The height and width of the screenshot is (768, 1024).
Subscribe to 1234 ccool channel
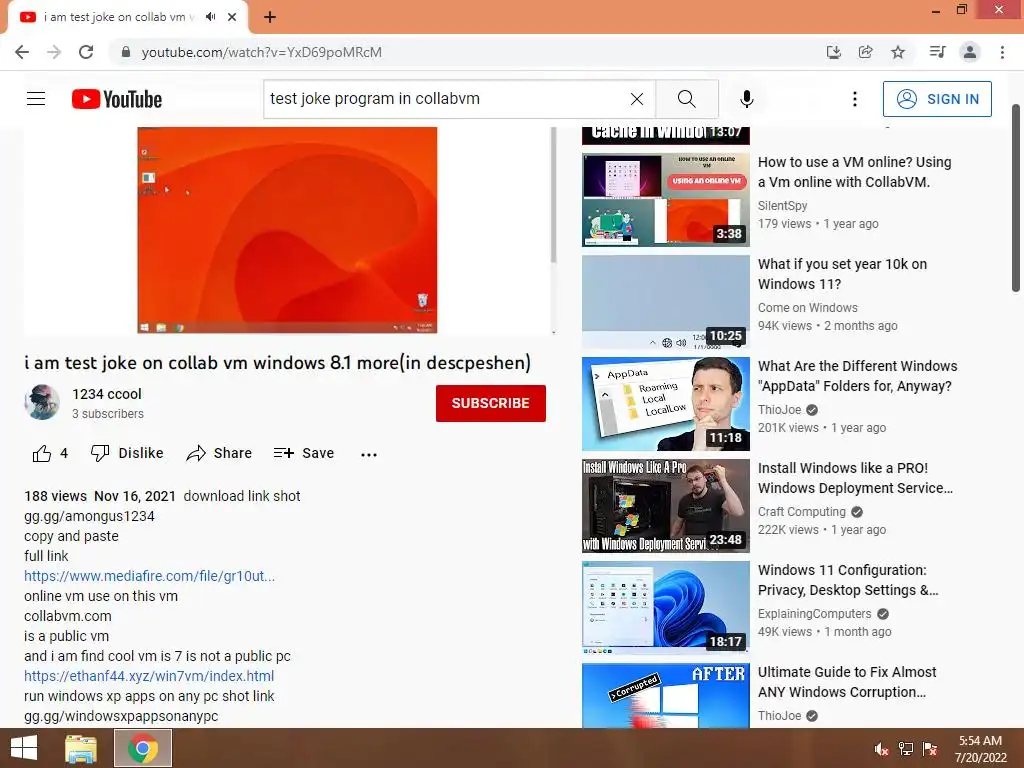click(490, 403)
